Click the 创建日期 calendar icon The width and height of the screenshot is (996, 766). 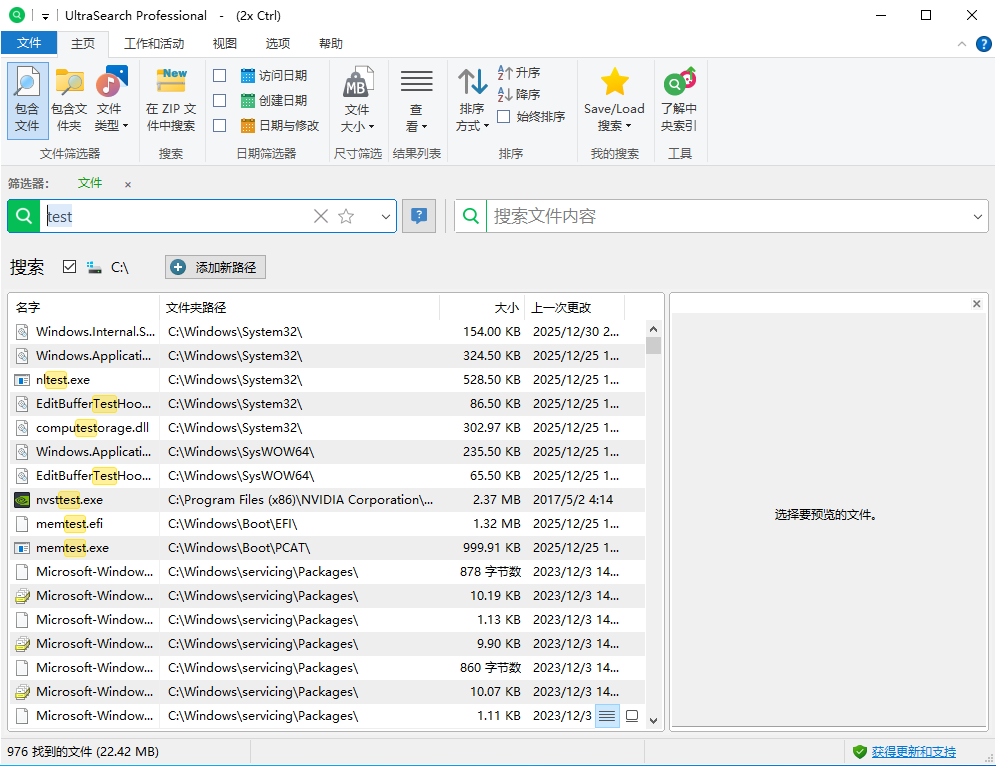[248, 100]
